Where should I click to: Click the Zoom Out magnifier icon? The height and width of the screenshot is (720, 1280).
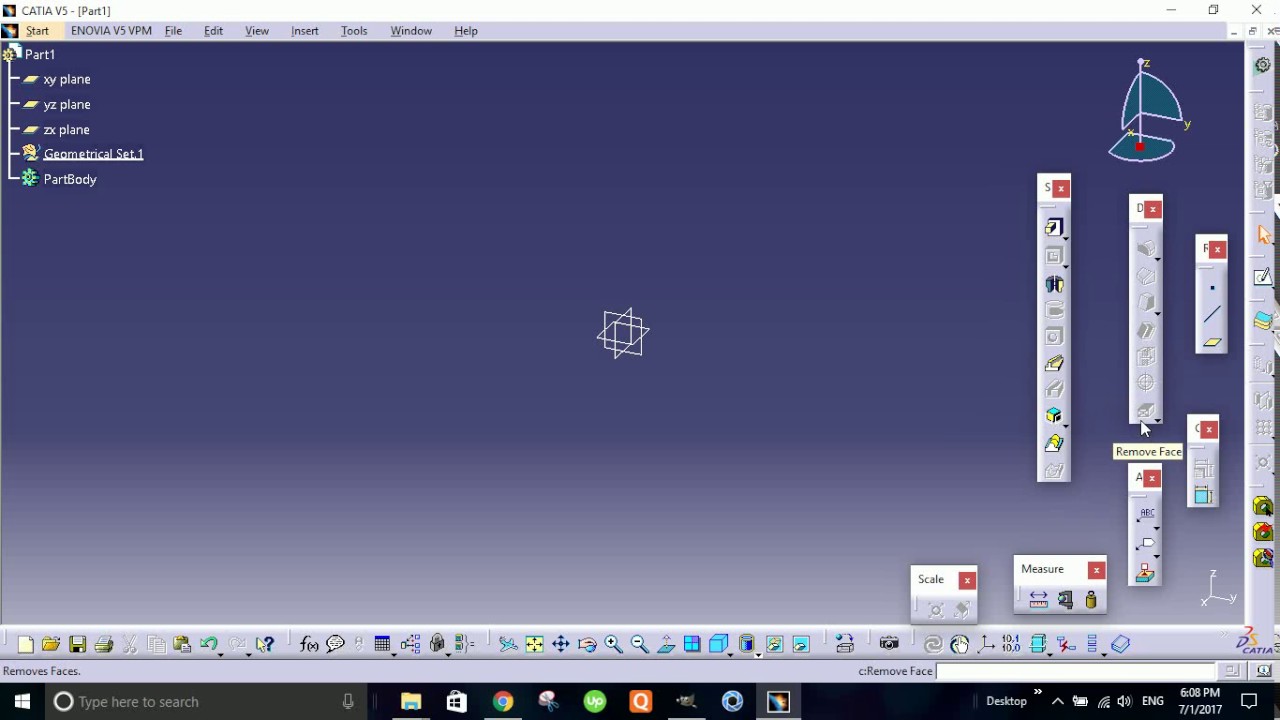tap(639, 645)
